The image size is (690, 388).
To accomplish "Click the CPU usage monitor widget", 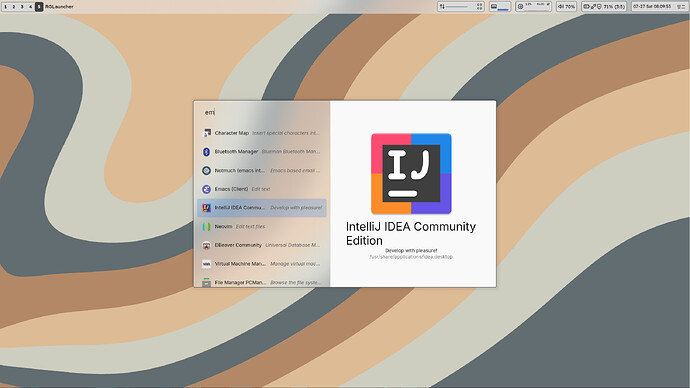I will (533, 7).
